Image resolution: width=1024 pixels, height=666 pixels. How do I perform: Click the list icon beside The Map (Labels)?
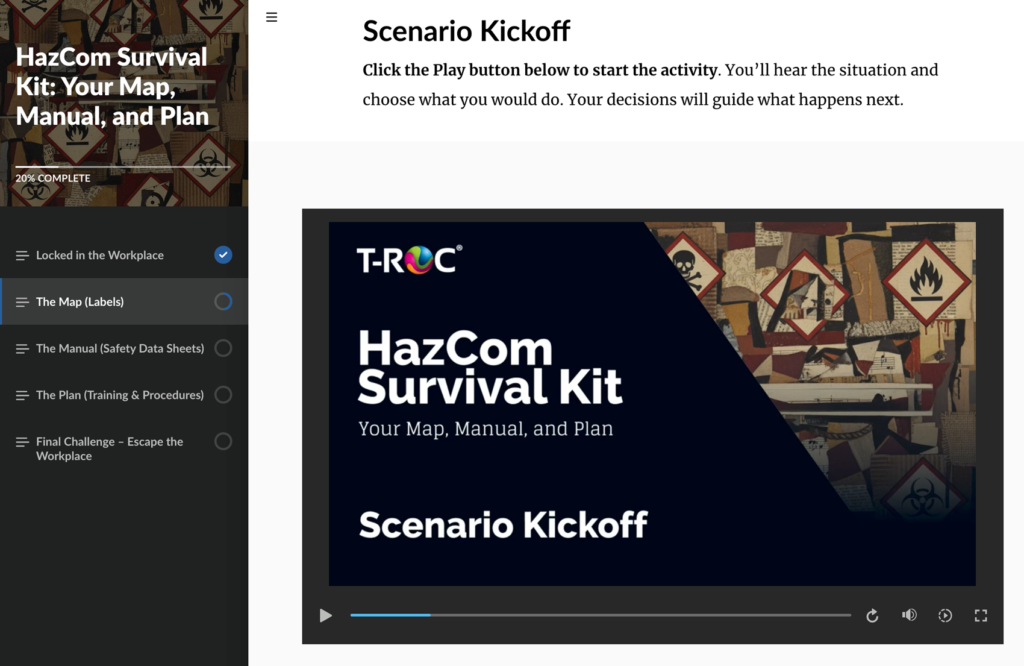(21, 301)
